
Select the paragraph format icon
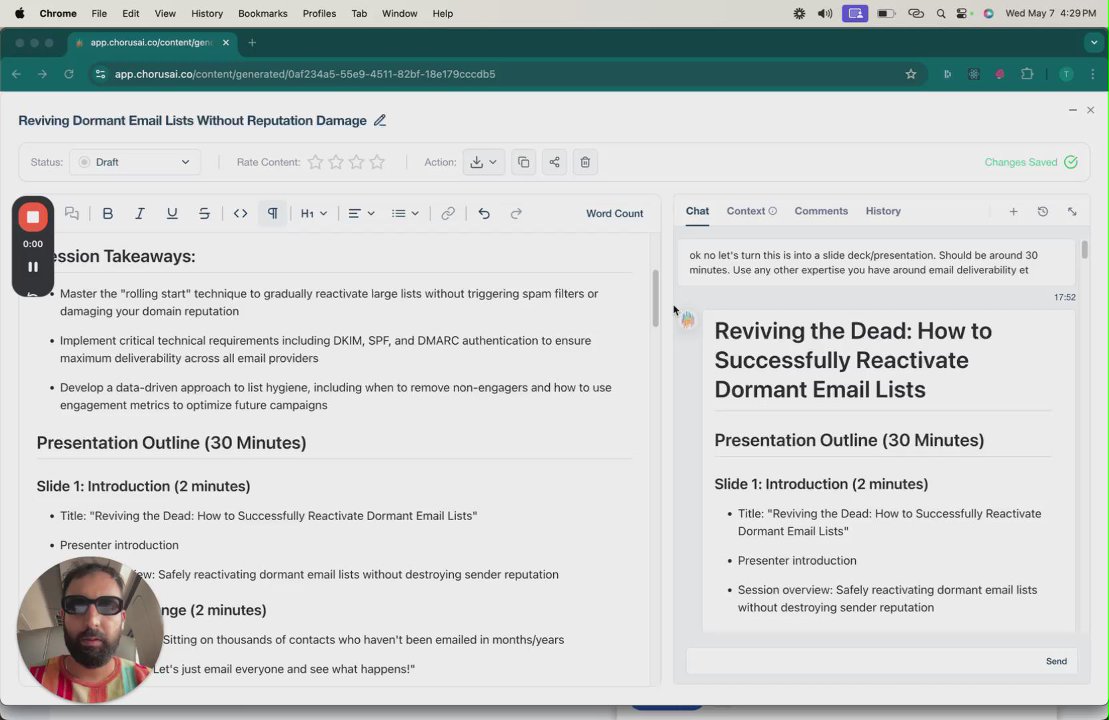(x=272, y=213)
